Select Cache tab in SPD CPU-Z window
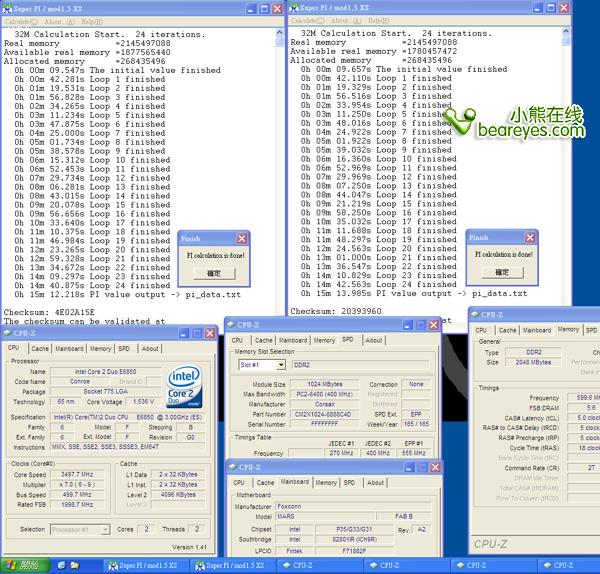Viewport: 600px width, 574px height. point(264,340)
